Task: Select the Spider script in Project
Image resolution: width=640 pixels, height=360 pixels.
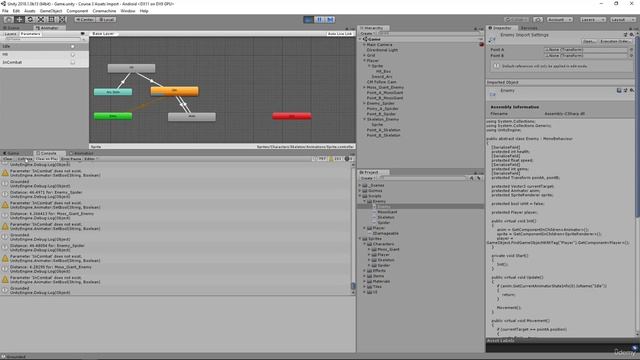Action: (384, 223)
